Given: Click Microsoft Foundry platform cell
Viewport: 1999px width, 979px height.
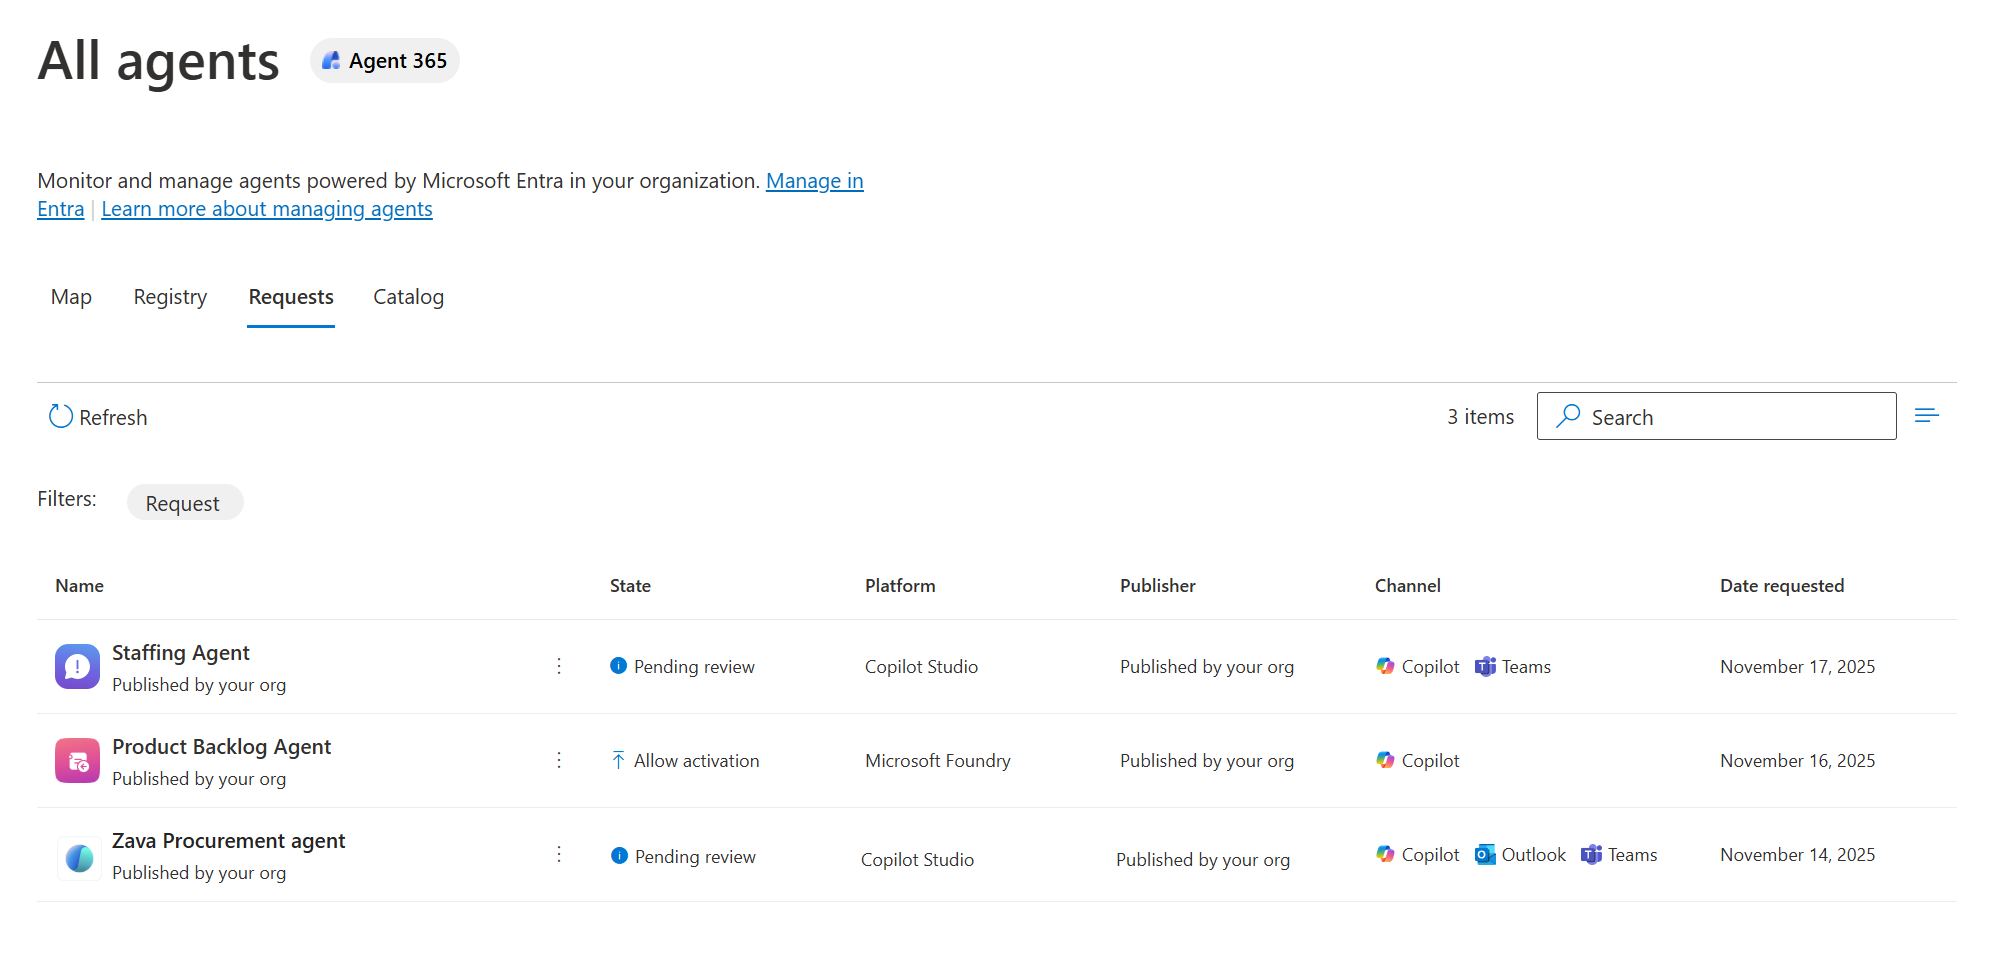Looking at the screenshot, I should pos(938,761).
